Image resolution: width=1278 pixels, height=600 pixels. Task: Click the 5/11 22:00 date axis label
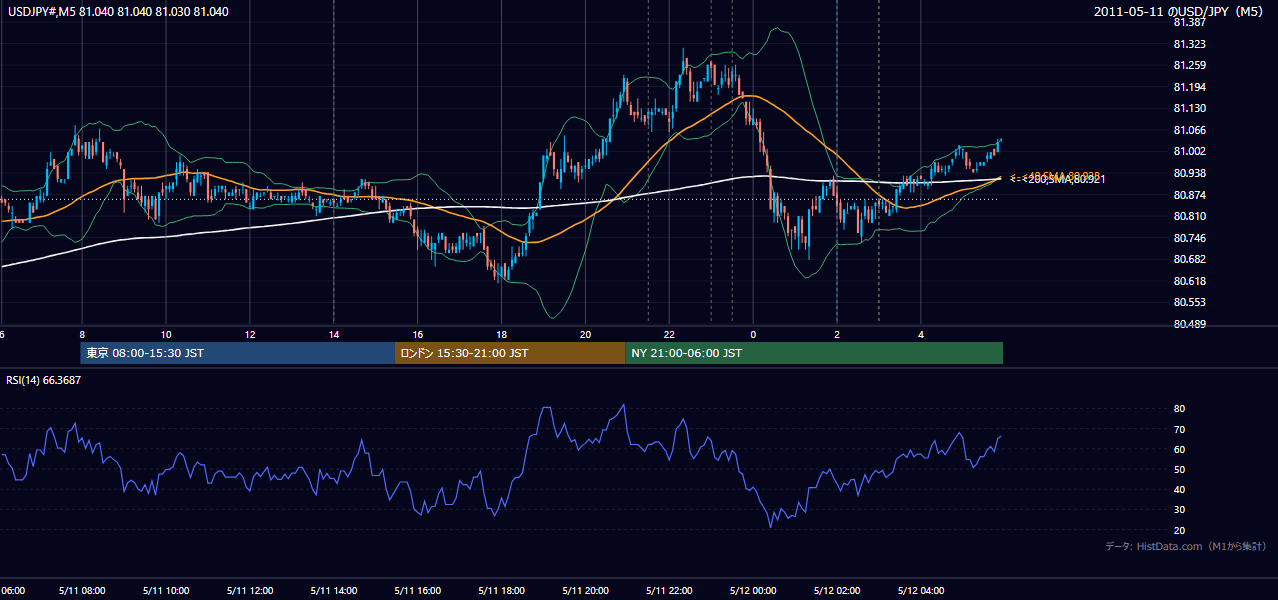(x=670, y=591)
